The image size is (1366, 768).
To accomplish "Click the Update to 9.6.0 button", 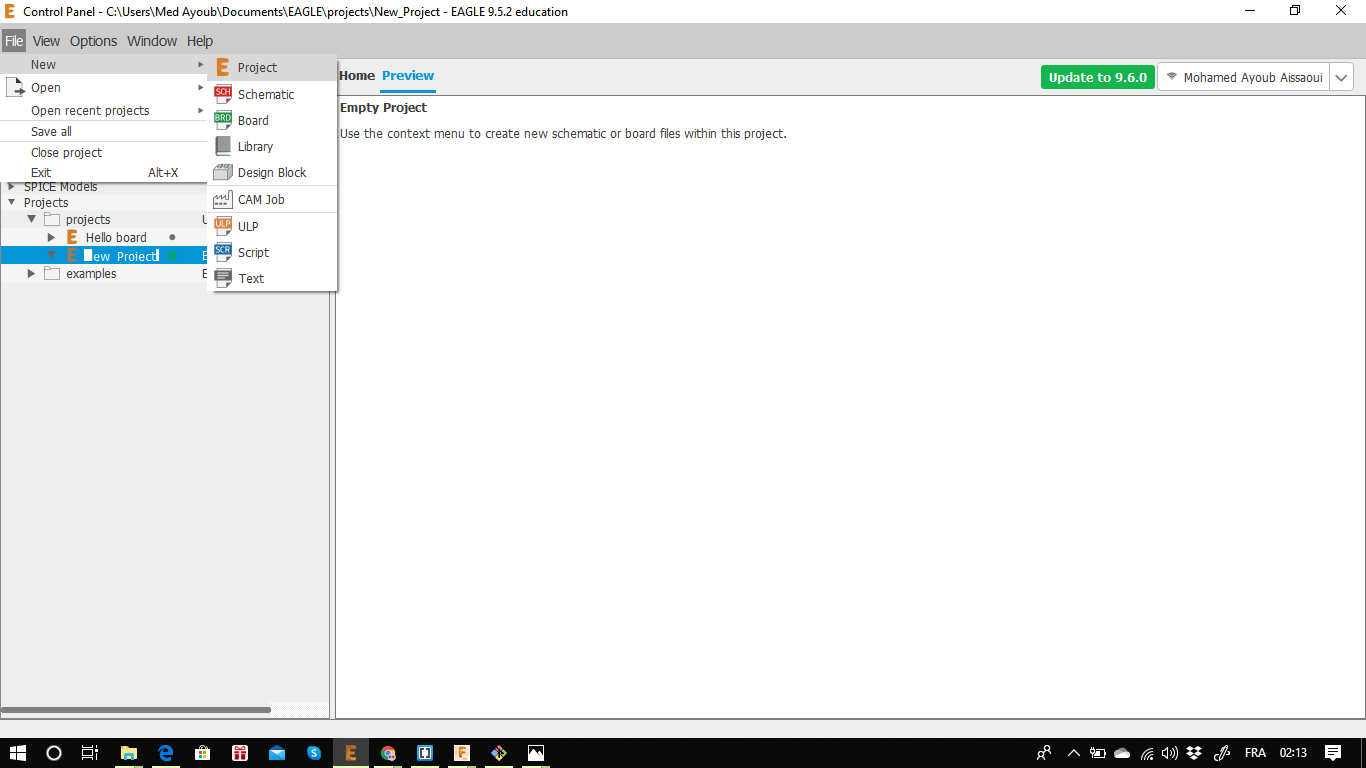I will [1098, 77].
